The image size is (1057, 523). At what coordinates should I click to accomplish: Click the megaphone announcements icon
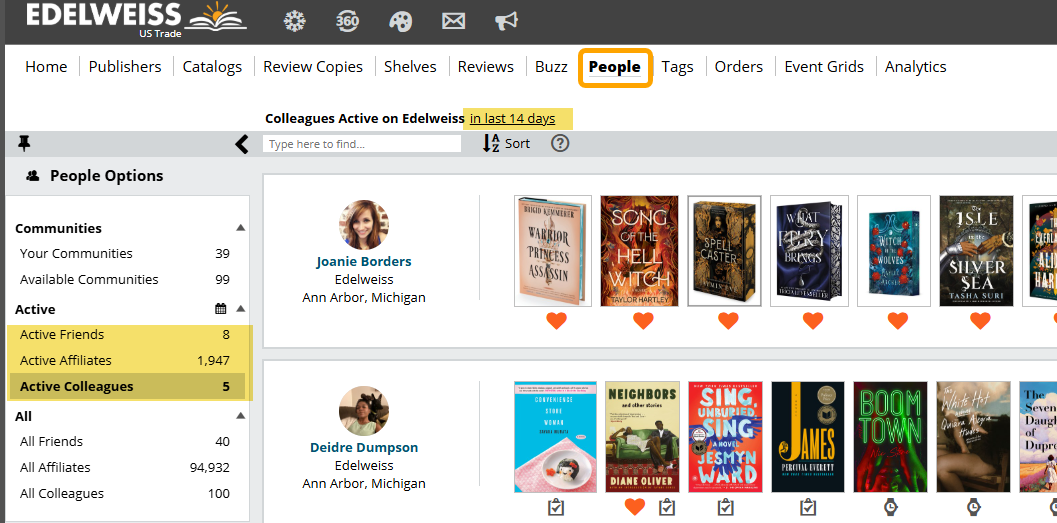pos(507,21)
